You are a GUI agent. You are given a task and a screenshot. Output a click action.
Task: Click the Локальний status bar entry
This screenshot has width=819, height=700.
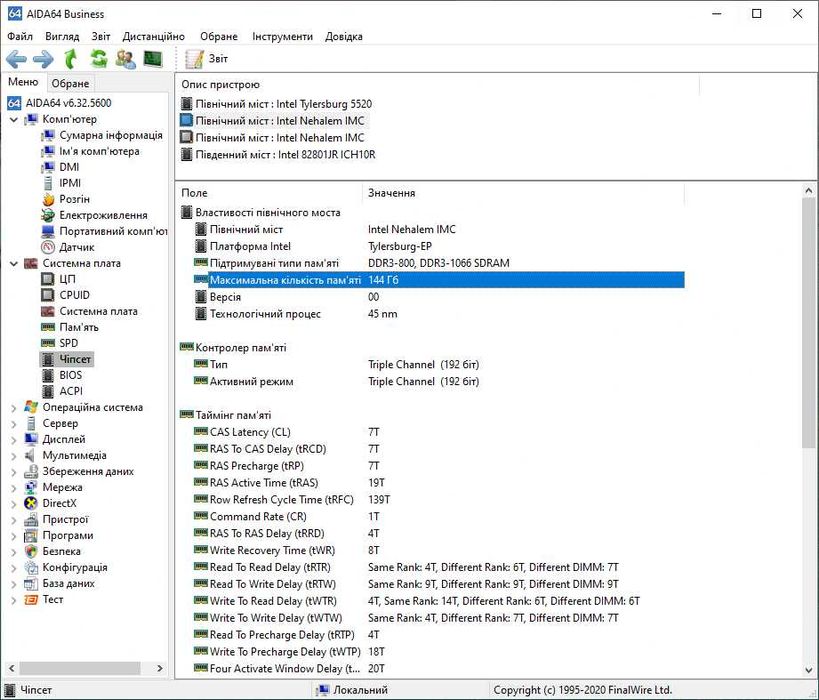coord(353,690)
